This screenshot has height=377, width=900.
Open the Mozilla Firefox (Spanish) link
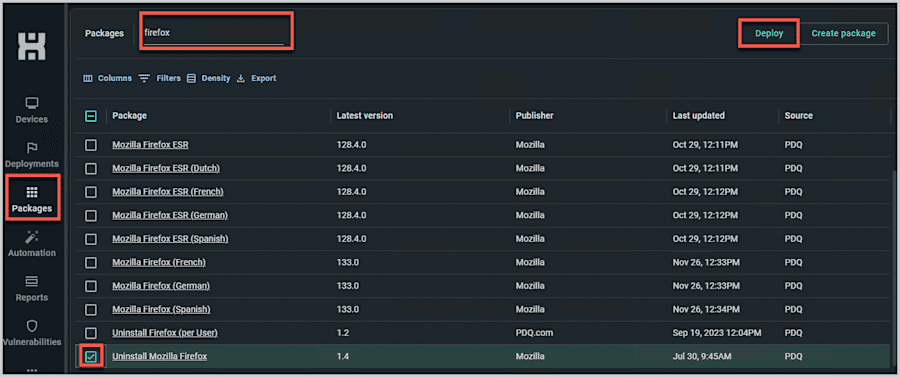(x=161, y=309)
